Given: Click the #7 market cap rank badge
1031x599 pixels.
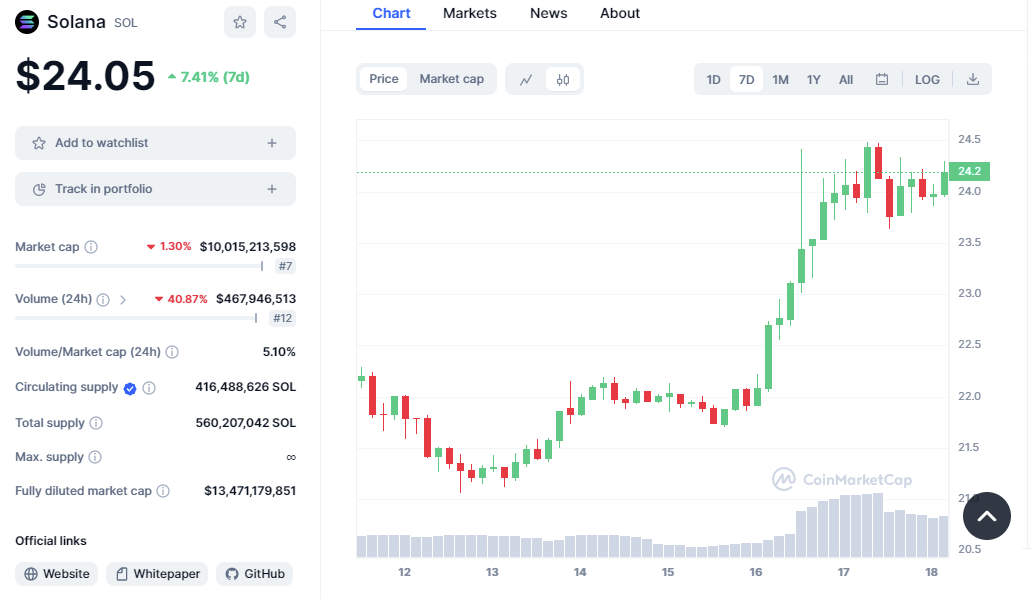Looking at the screenshot, I should (x=285, y=266).
